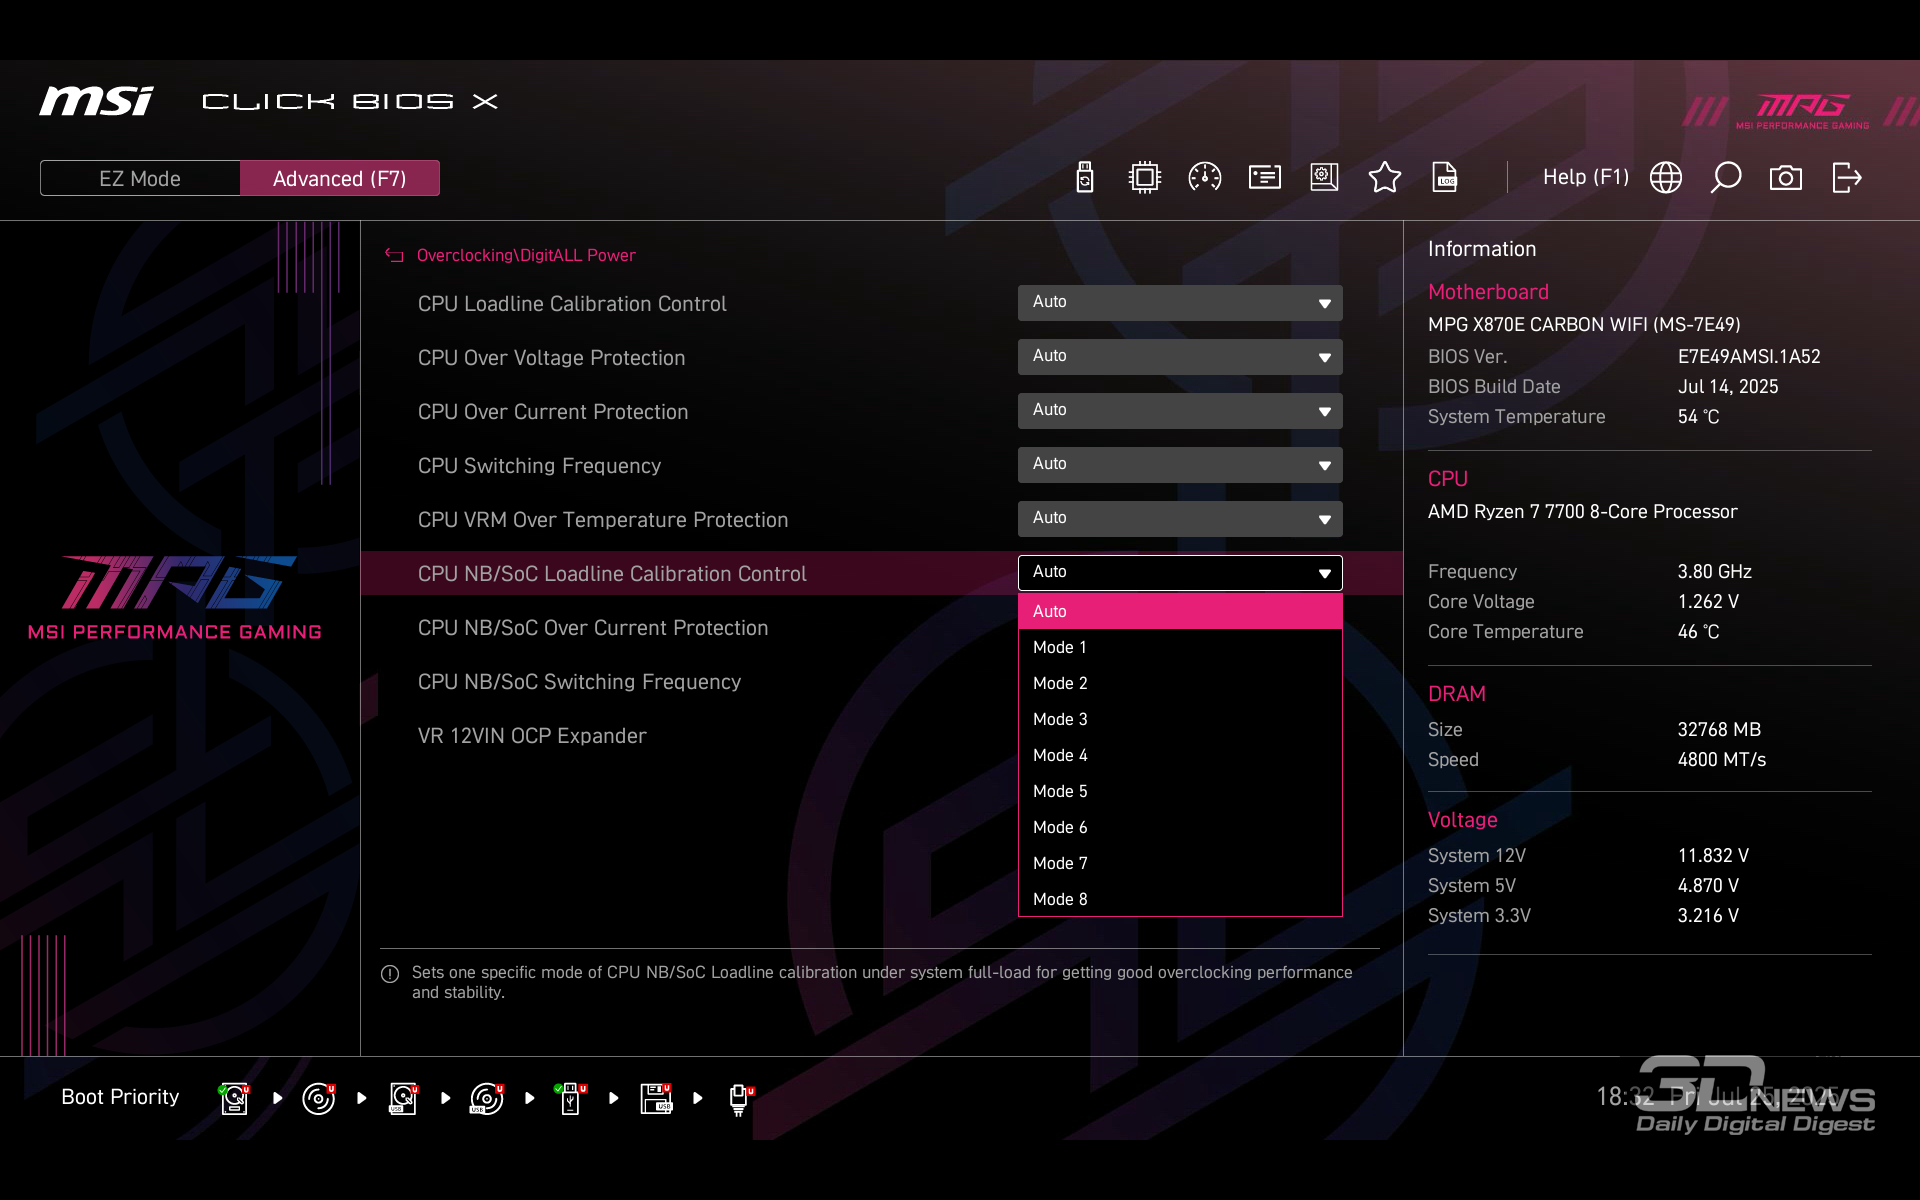Open the speedometer performance icon
Viewport: 1920px width, 1200px height.
1204,178
